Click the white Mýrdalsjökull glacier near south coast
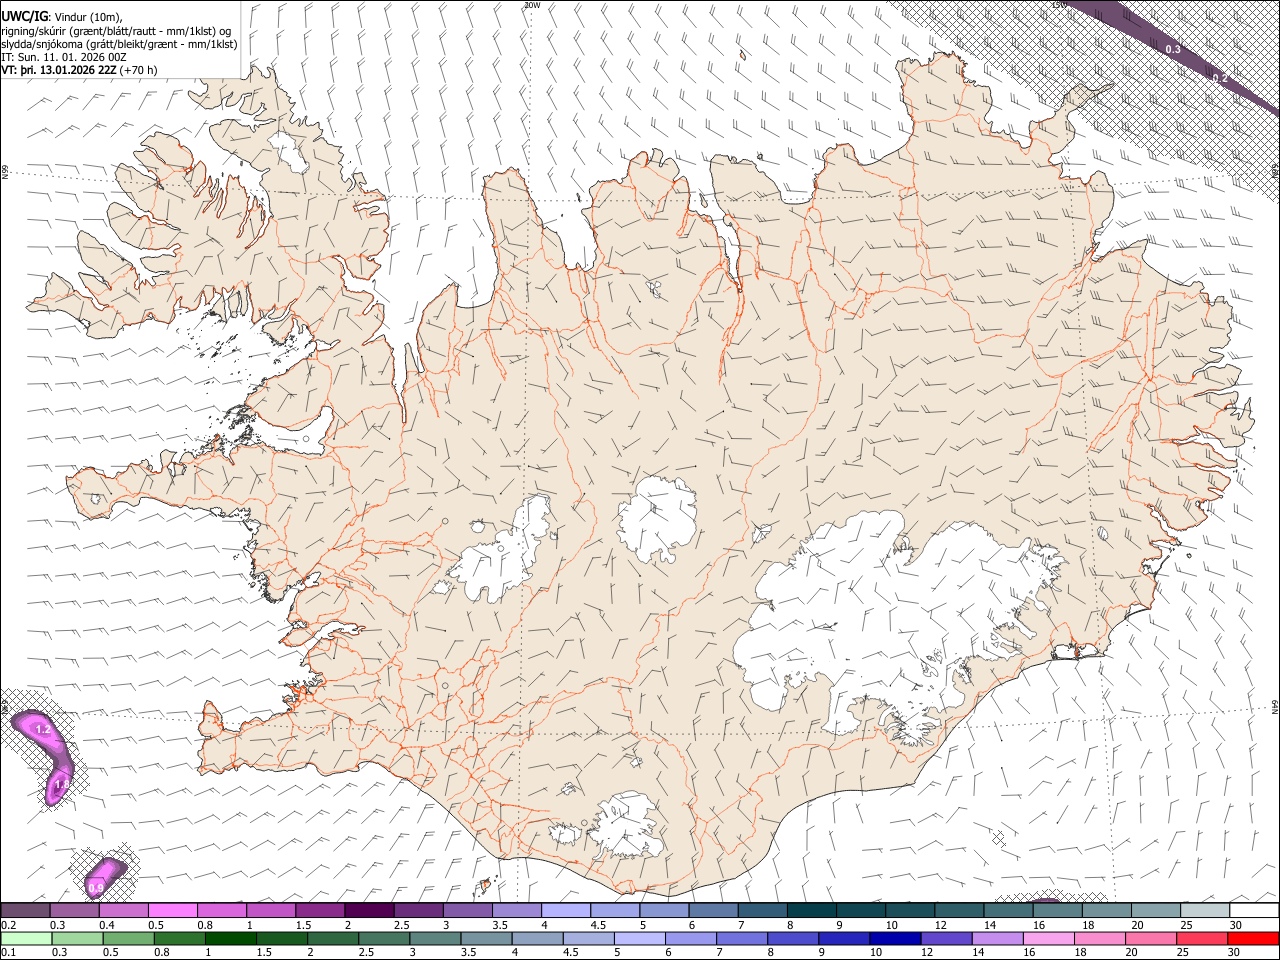 point(628,826)
